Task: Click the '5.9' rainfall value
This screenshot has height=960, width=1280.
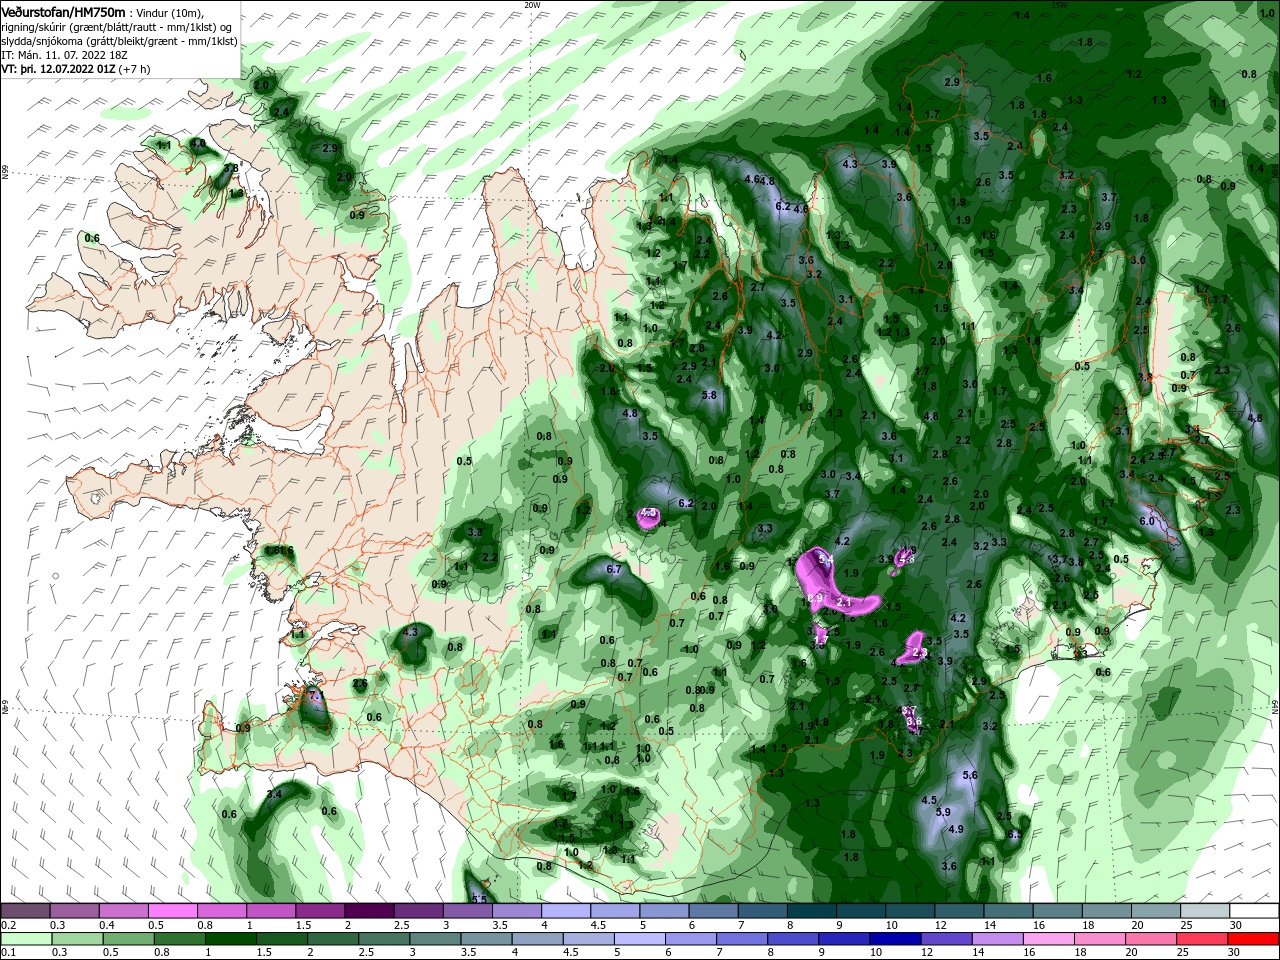Action: point(943,812)
